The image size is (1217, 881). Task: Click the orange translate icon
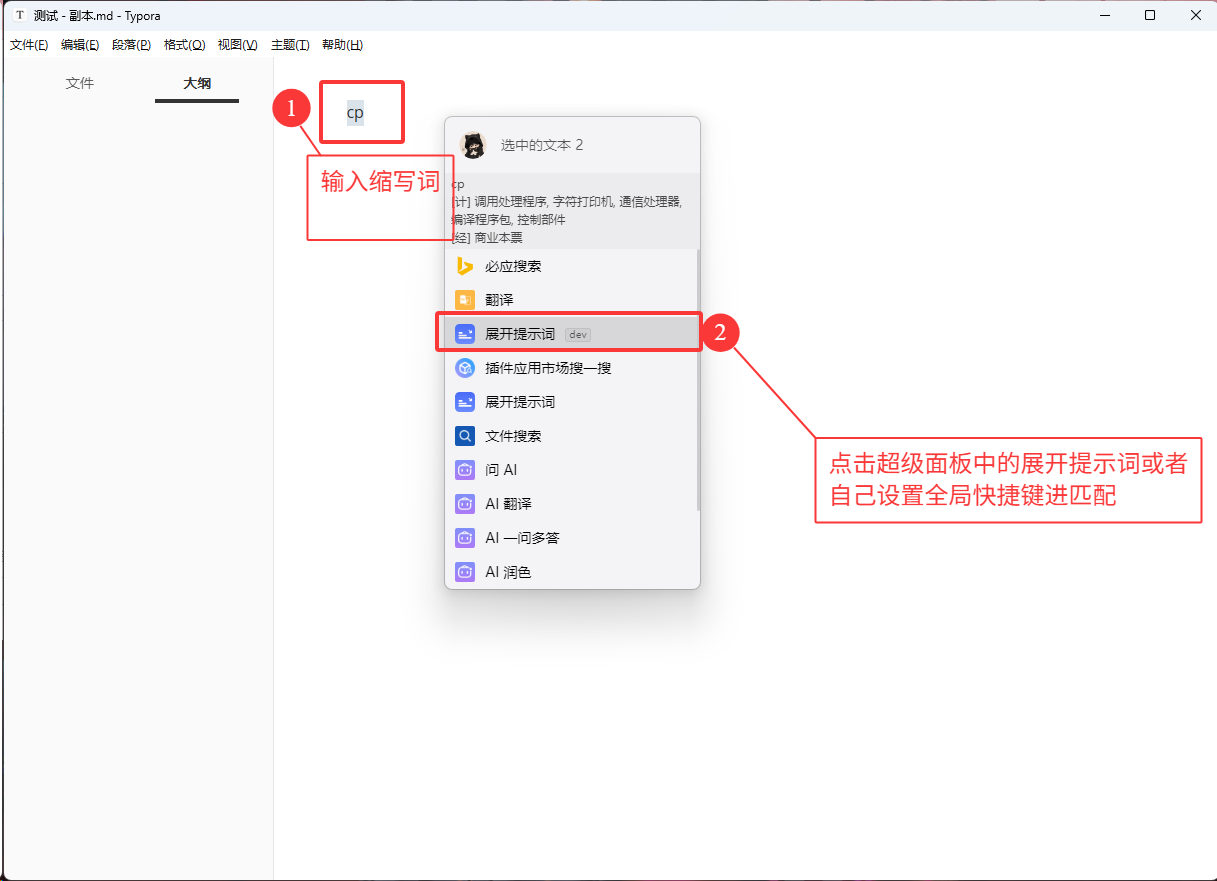[465, 300]
